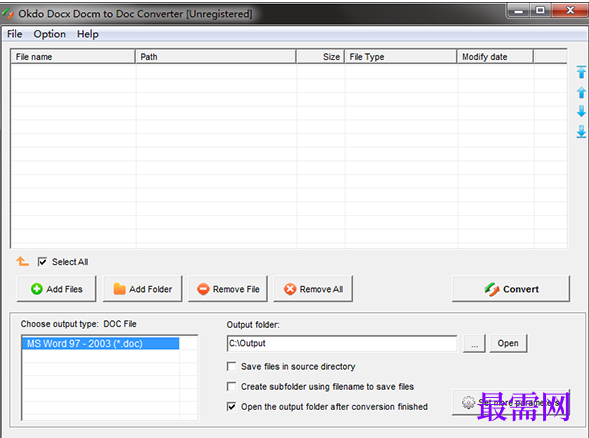
Task: Move selected file to top of list
Action: coord(581,72)
